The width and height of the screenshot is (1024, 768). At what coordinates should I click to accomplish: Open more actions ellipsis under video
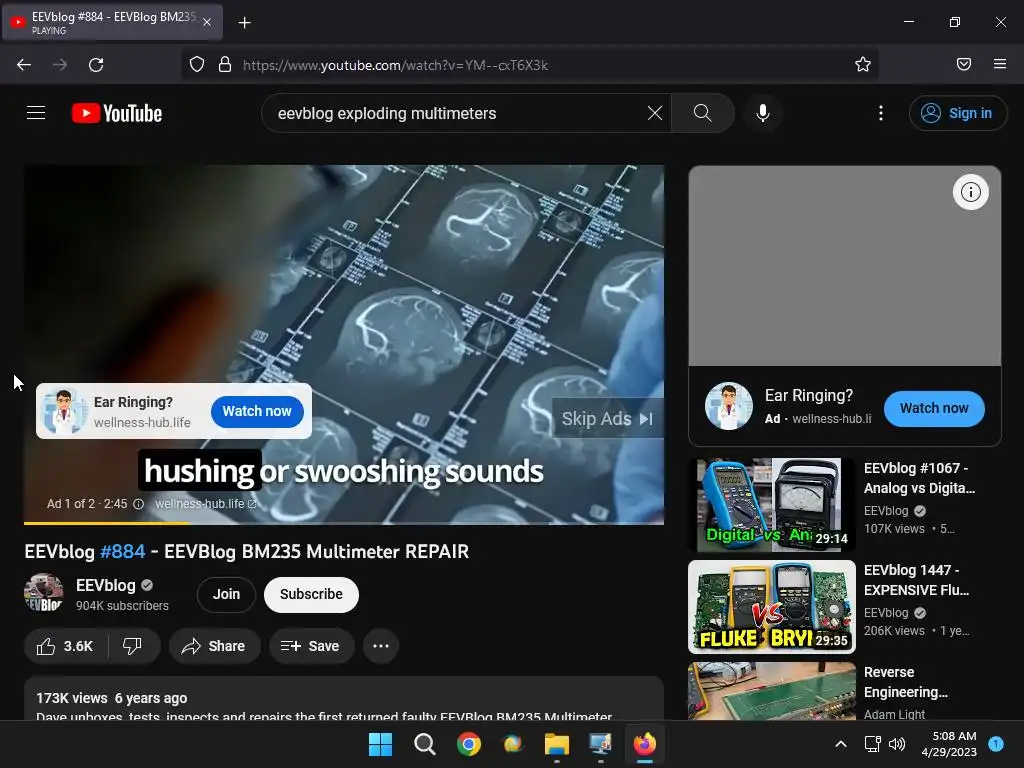pos(381,646)
